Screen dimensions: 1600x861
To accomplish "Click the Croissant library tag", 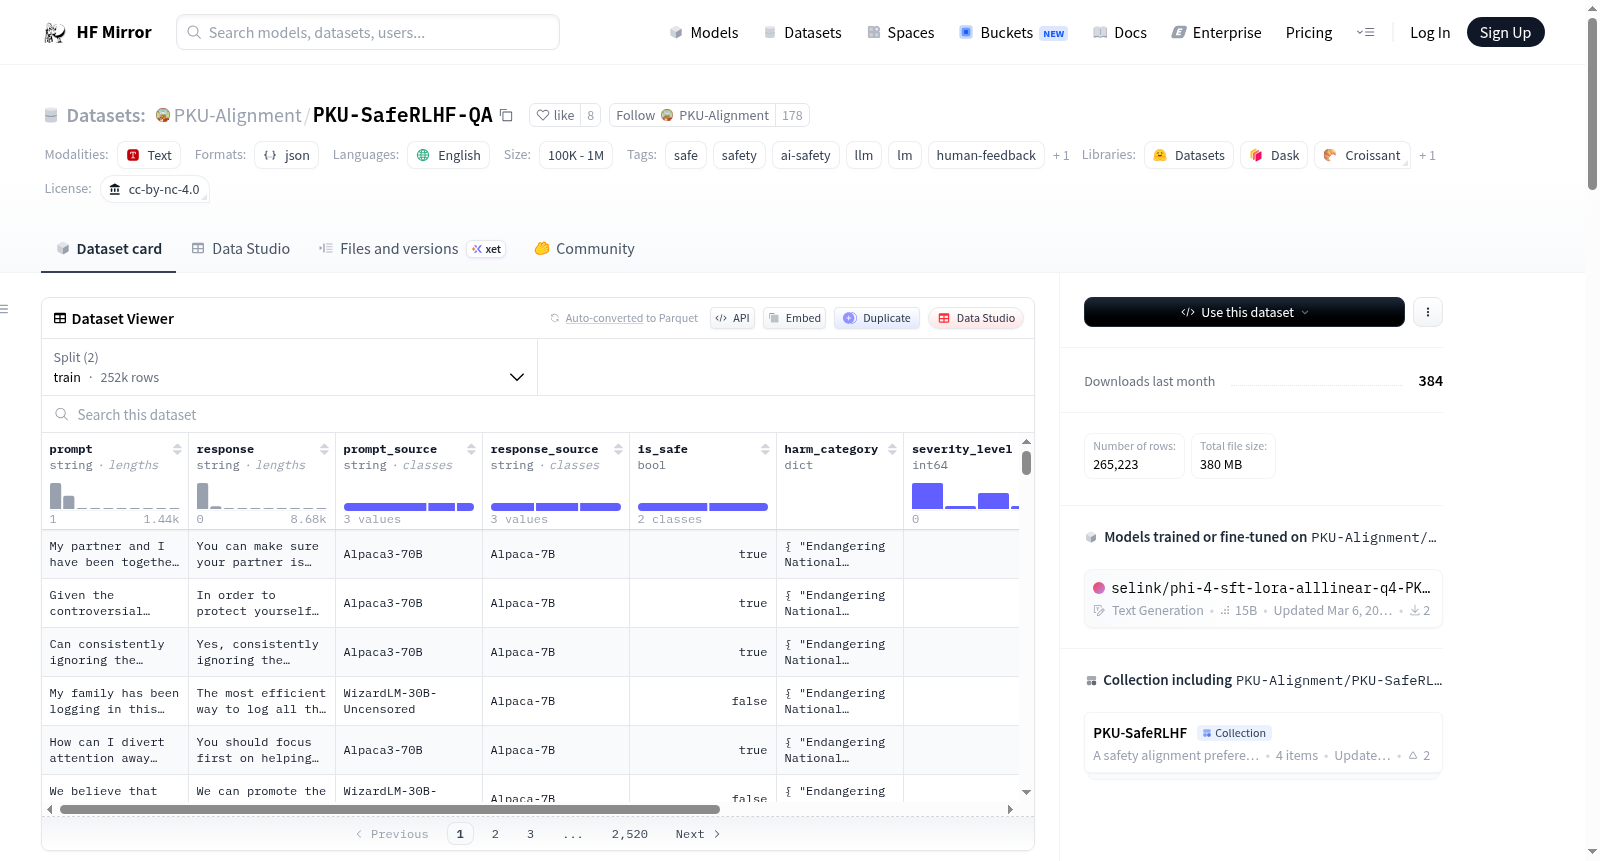I will click(x=1362, y=155).
